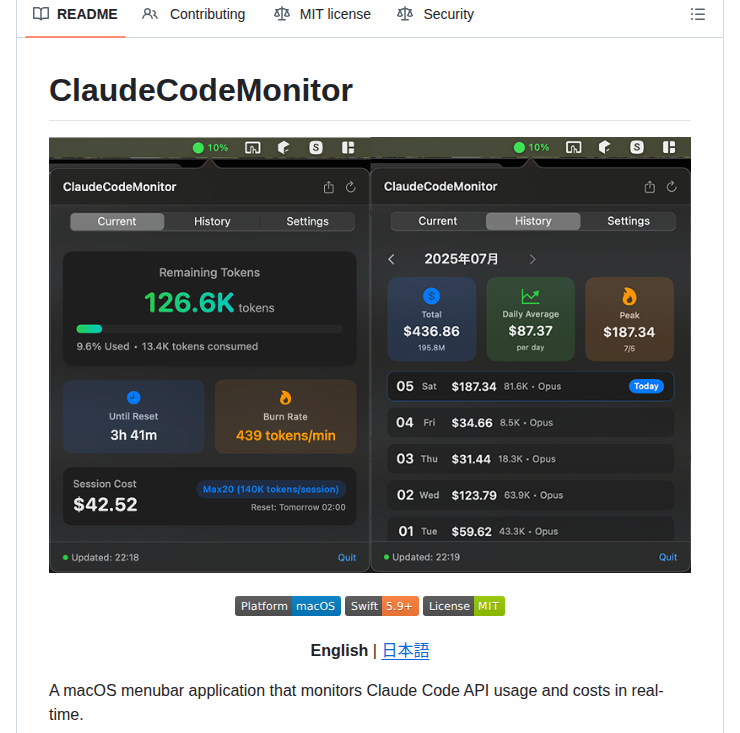This screenshot has width=740, height=733.
Task: Click the ClaudeCodeMonitor heading
Action: (201, 90)
